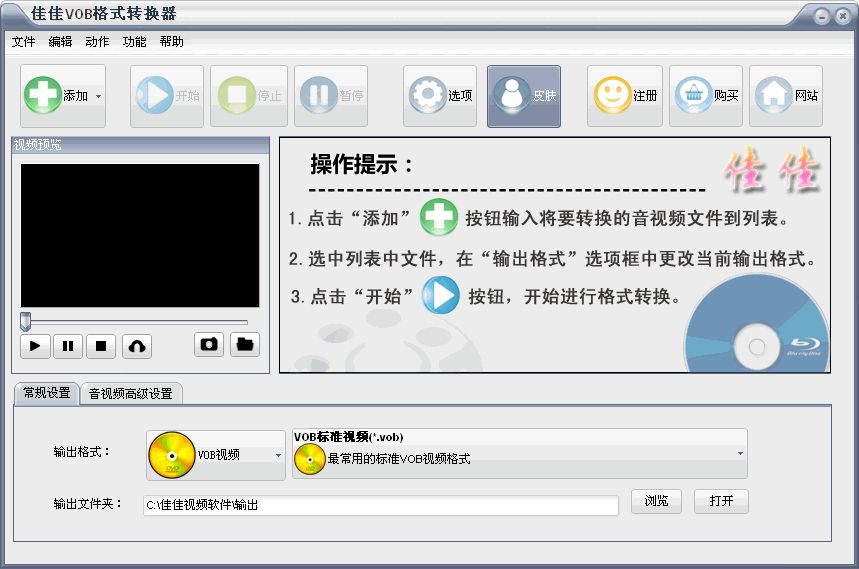This screenshot has width=859, height=569.
Task: Switch to 音视频高级设置 tab
Action: tap(130, 394)
